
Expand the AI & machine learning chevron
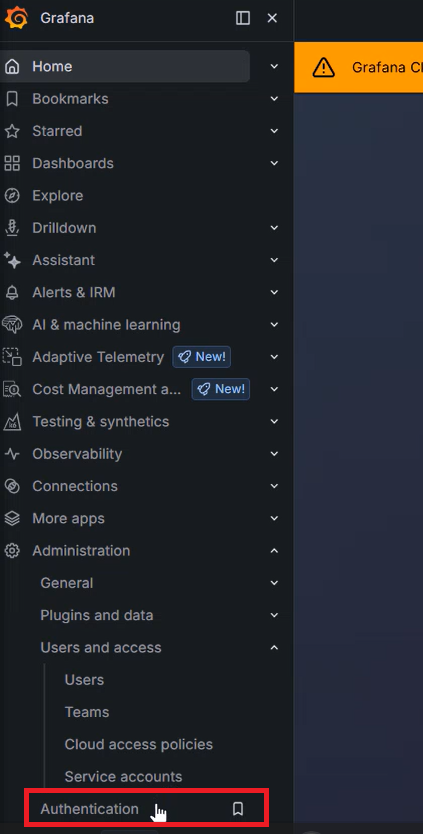pyautogui.click(x=275, y=324)
